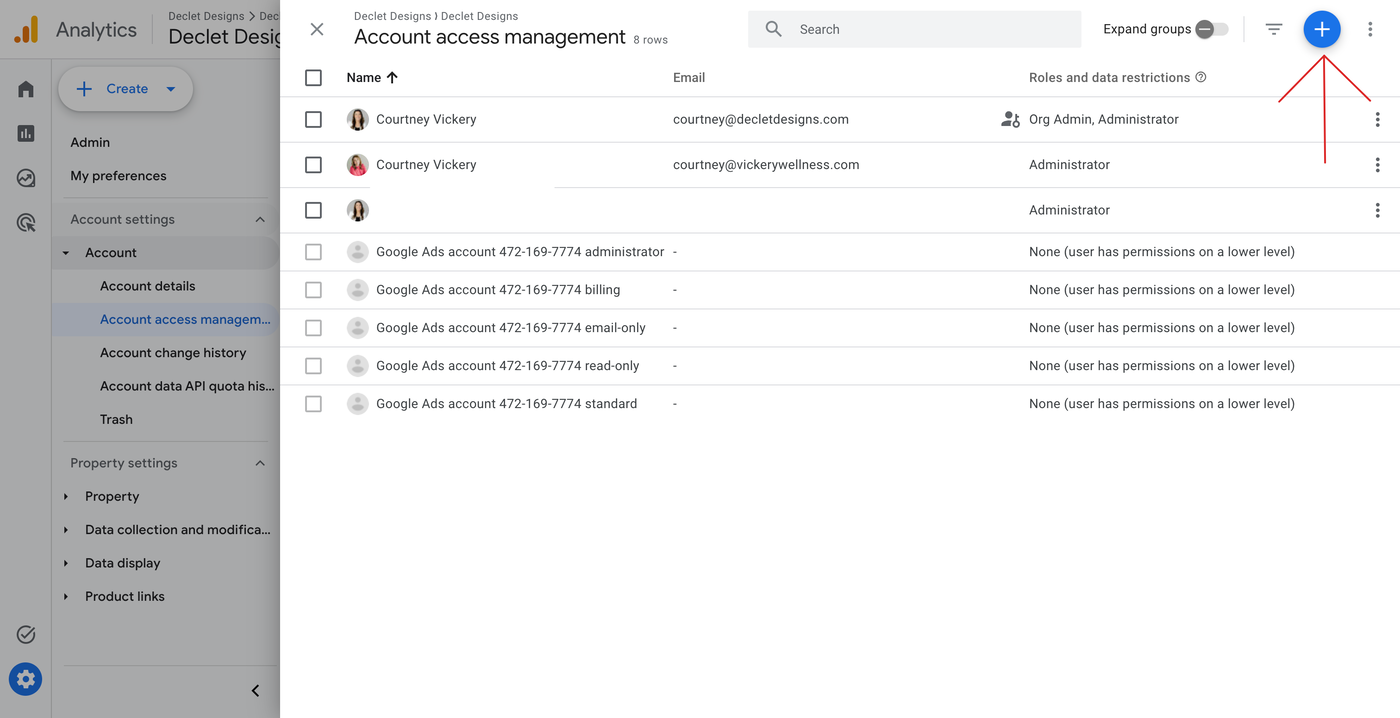Check the select-all checkbox in header
Viewport: 1400px width, 718px height.
tap(313, 78)
